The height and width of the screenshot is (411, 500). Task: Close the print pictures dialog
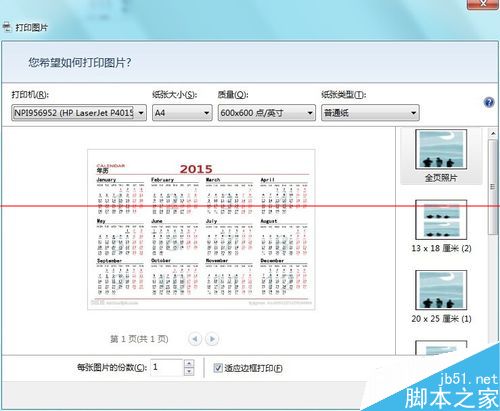click(483, 4)
